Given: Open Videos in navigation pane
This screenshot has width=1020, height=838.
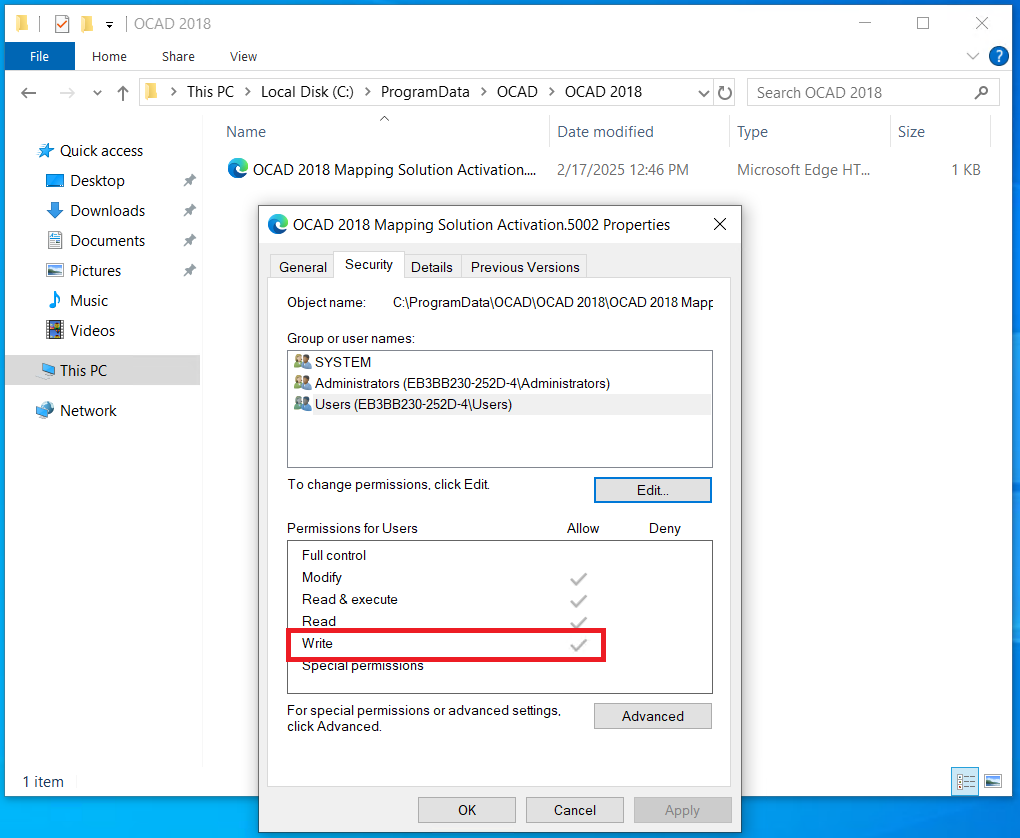Looking at the screenshot, I should 92,331.
